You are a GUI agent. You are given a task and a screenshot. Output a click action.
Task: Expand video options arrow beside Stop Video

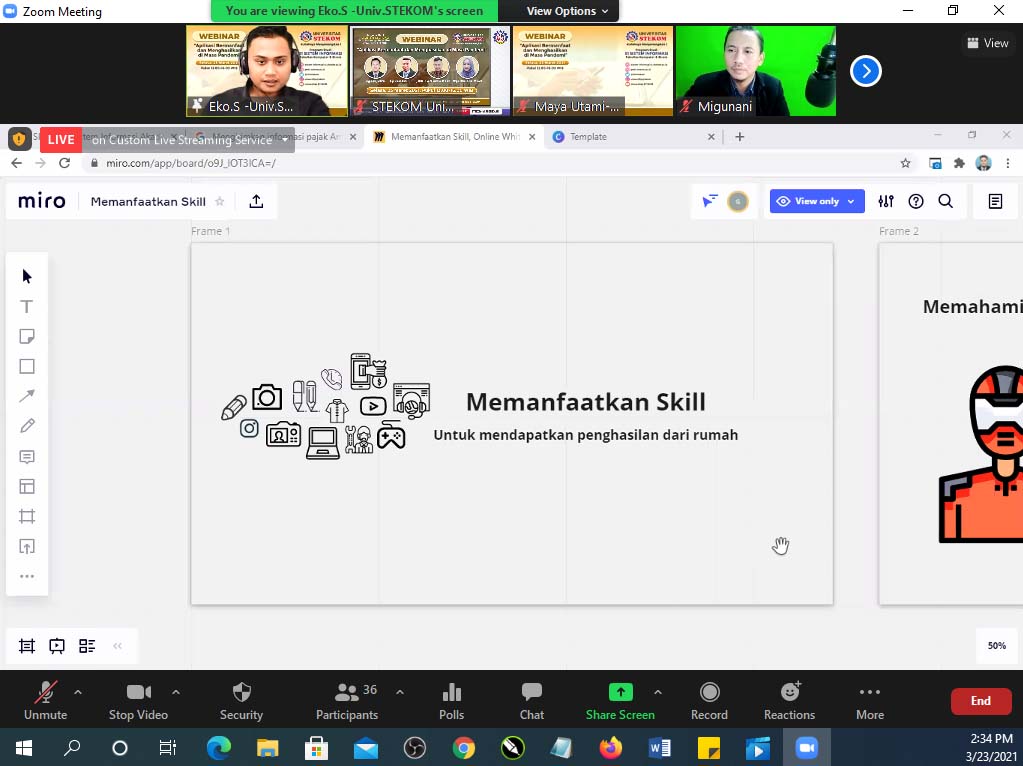pyautogui.click(x=176, y=692)
